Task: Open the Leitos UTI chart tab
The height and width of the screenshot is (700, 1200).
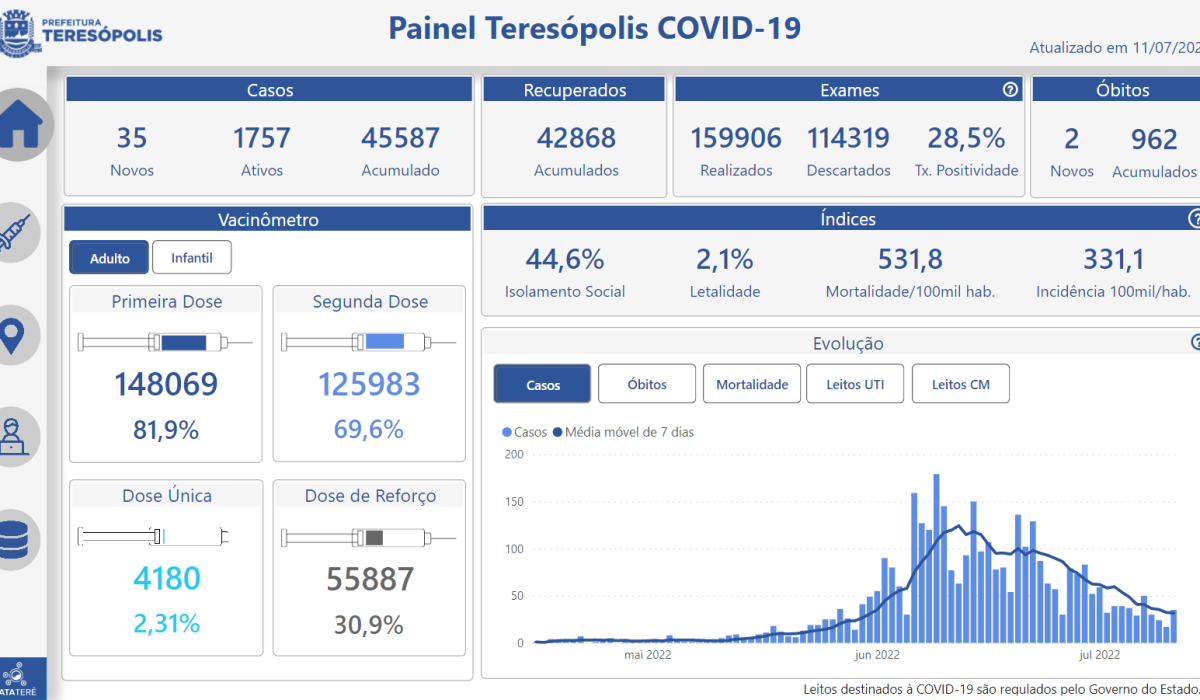Action: [855, 384]
